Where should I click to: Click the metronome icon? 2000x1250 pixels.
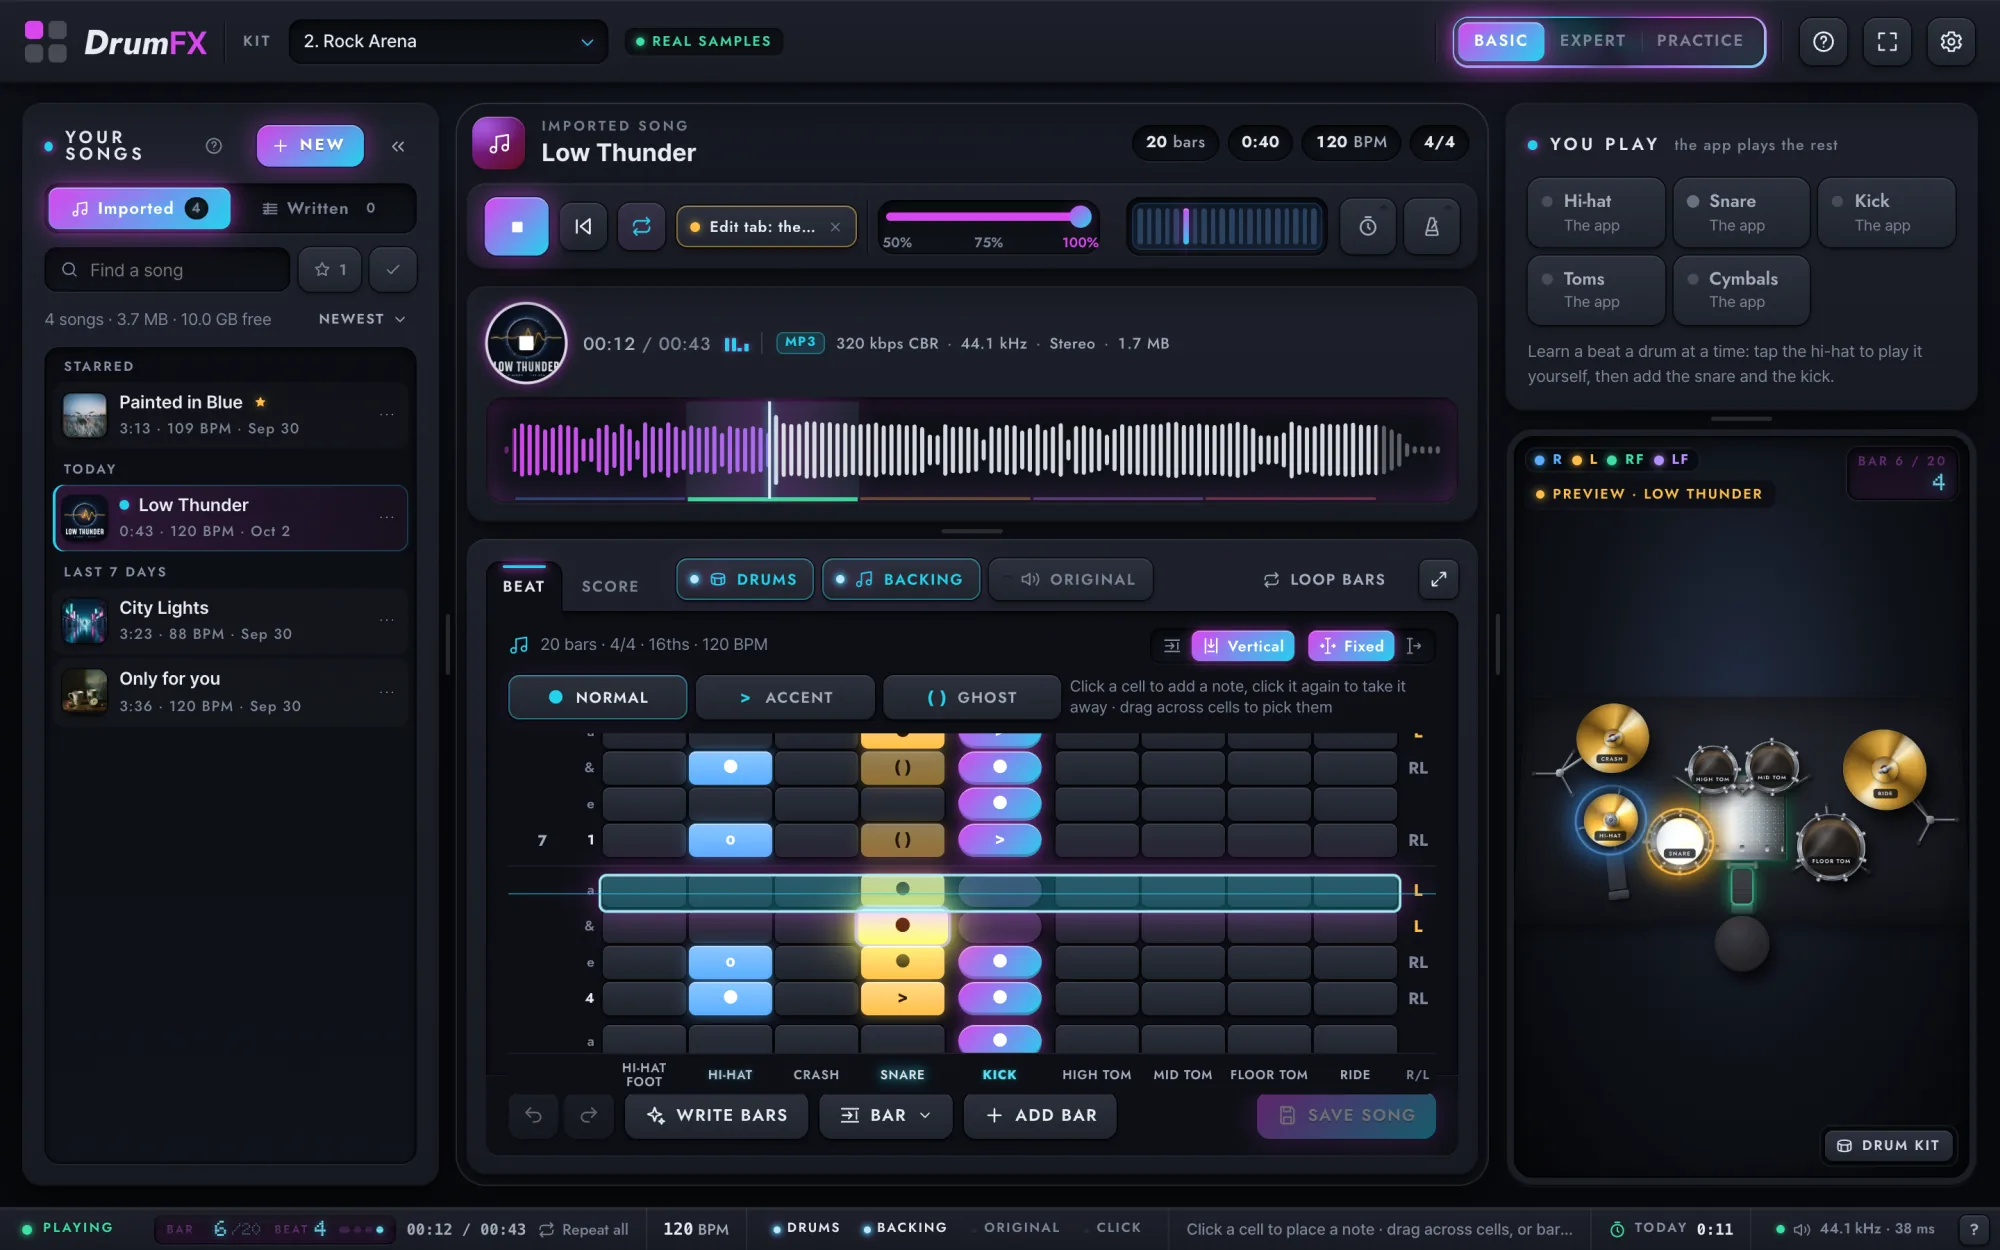[1431, 226]
